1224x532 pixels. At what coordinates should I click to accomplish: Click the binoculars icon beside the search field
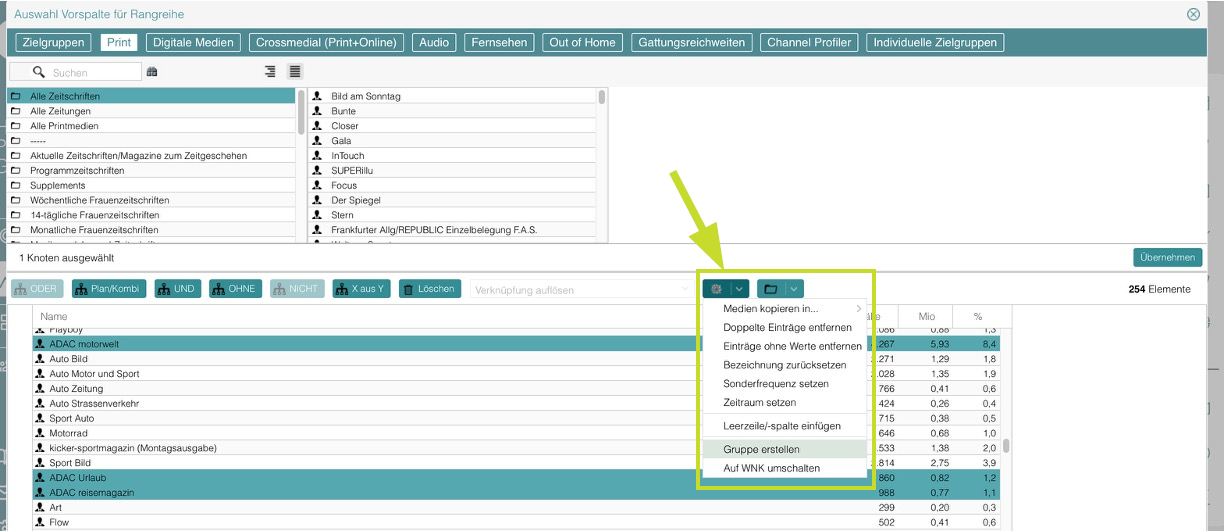click(153, 72)
